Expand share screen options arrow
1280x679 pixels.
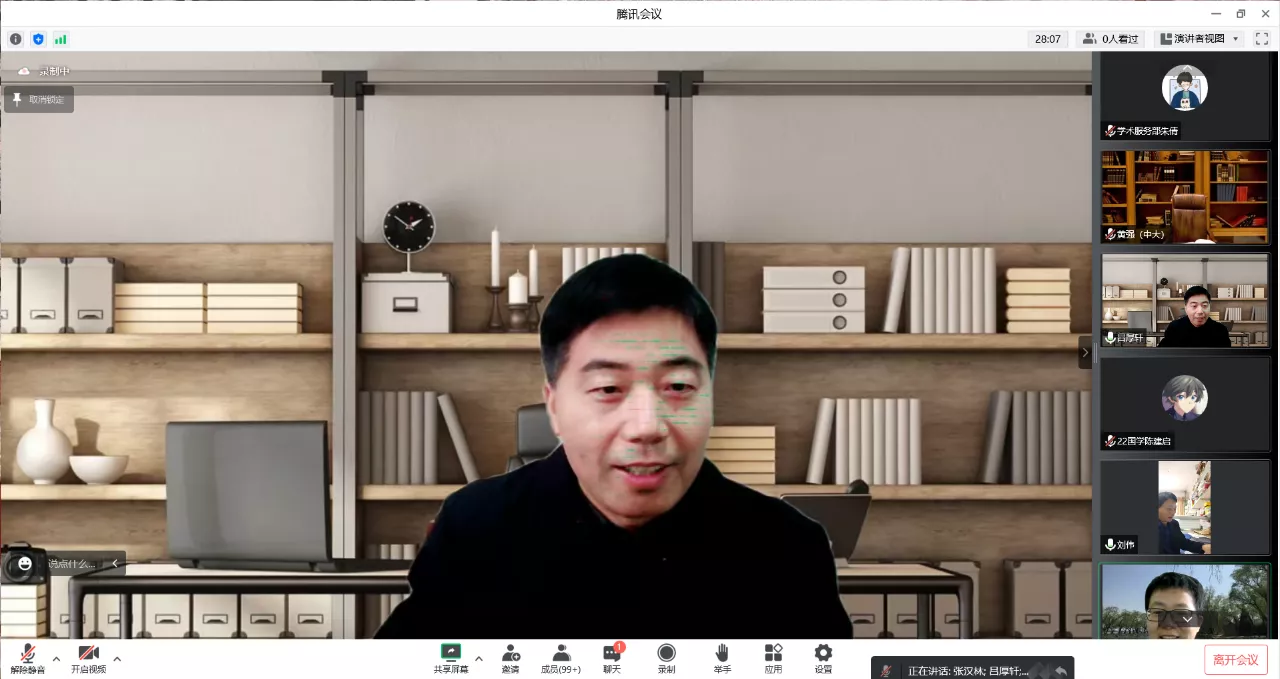tap(479, 659)
